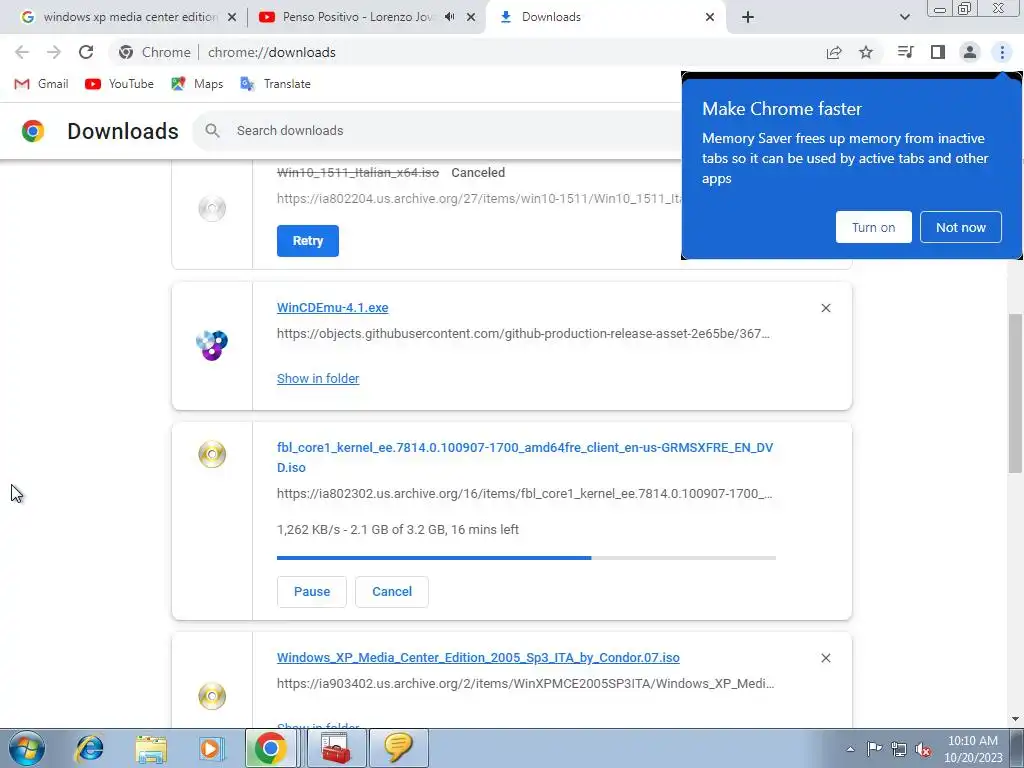Launch Internet Explorer from taskbar
The height and width of the screenshot is (768, 1024).
(x=89, y=748)
